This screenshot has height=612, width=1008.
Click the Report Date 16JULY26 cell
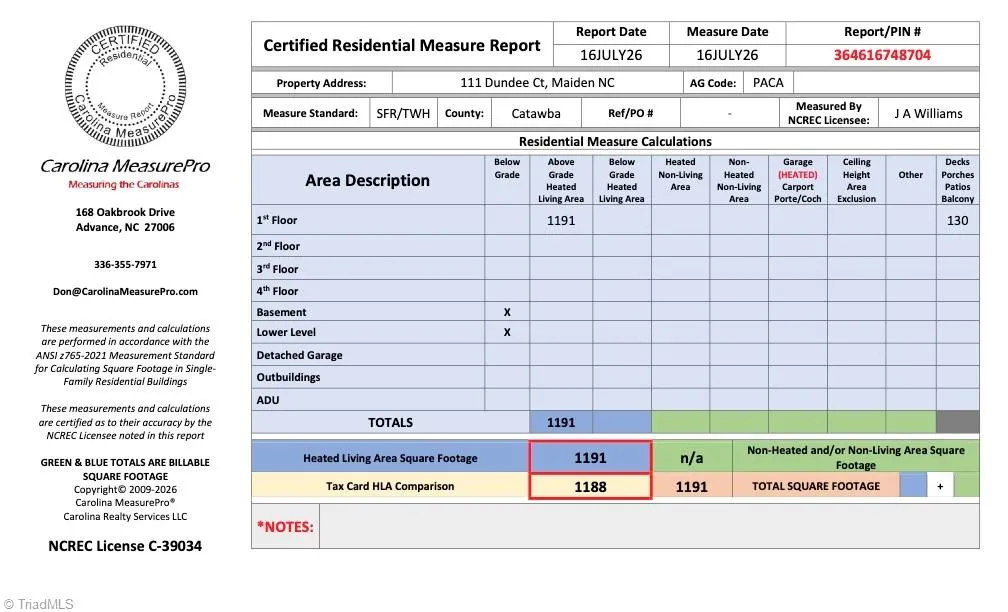click(611, 55)
